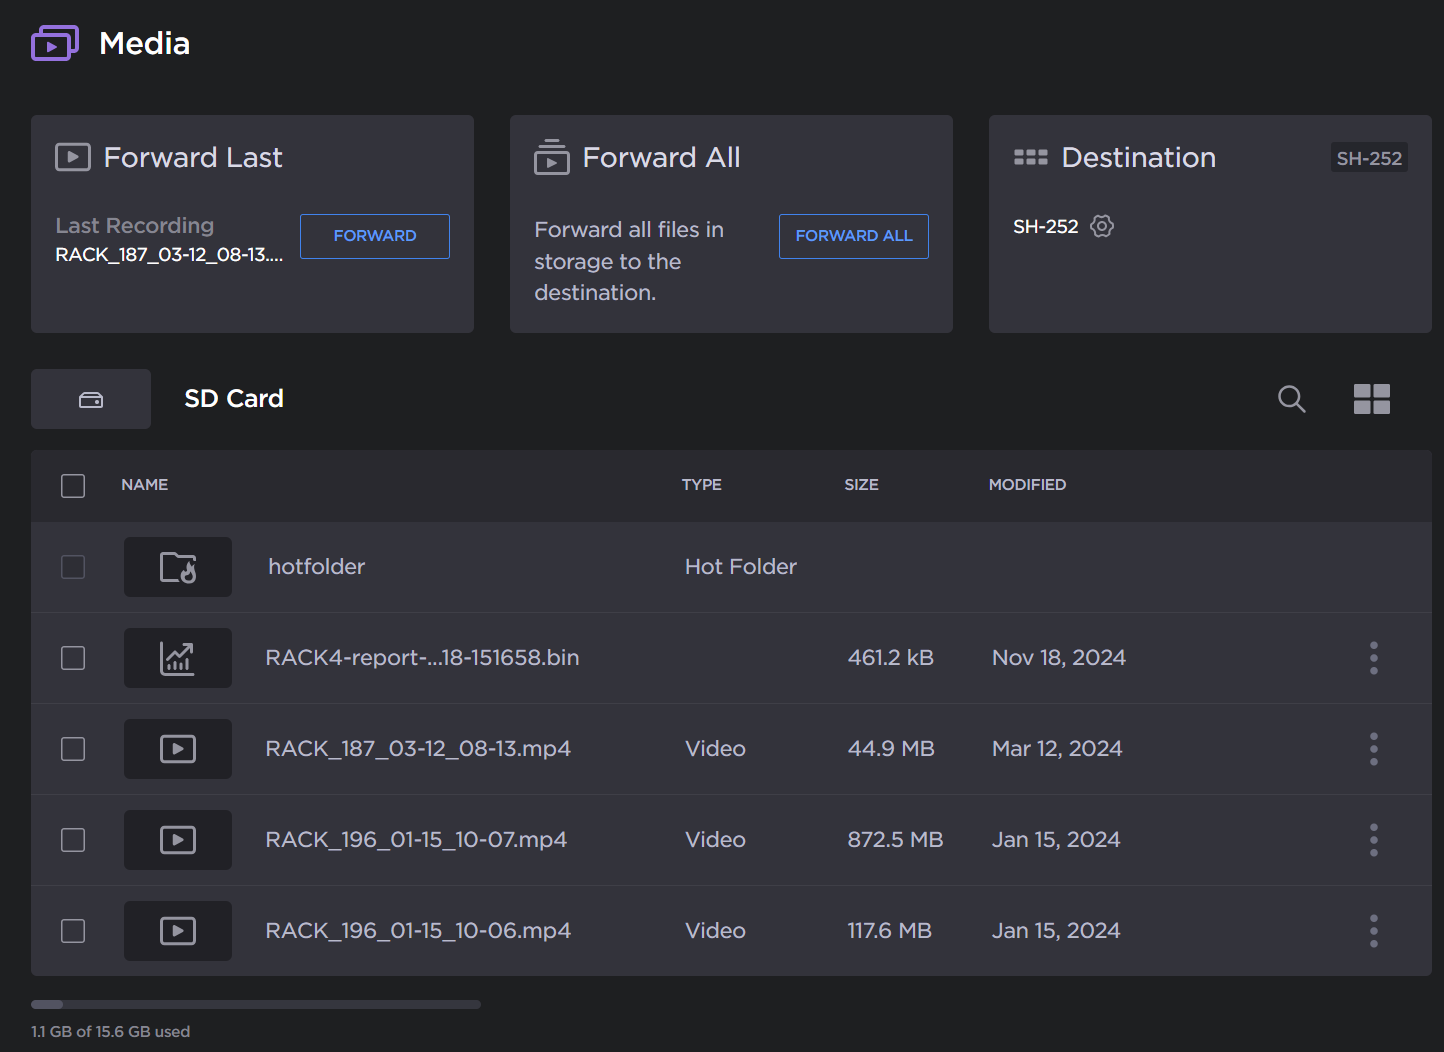Check RACK_187_03-12_08-13.mp4 checkbox
The image size is (1444, 1052).
tap(72, 748)
